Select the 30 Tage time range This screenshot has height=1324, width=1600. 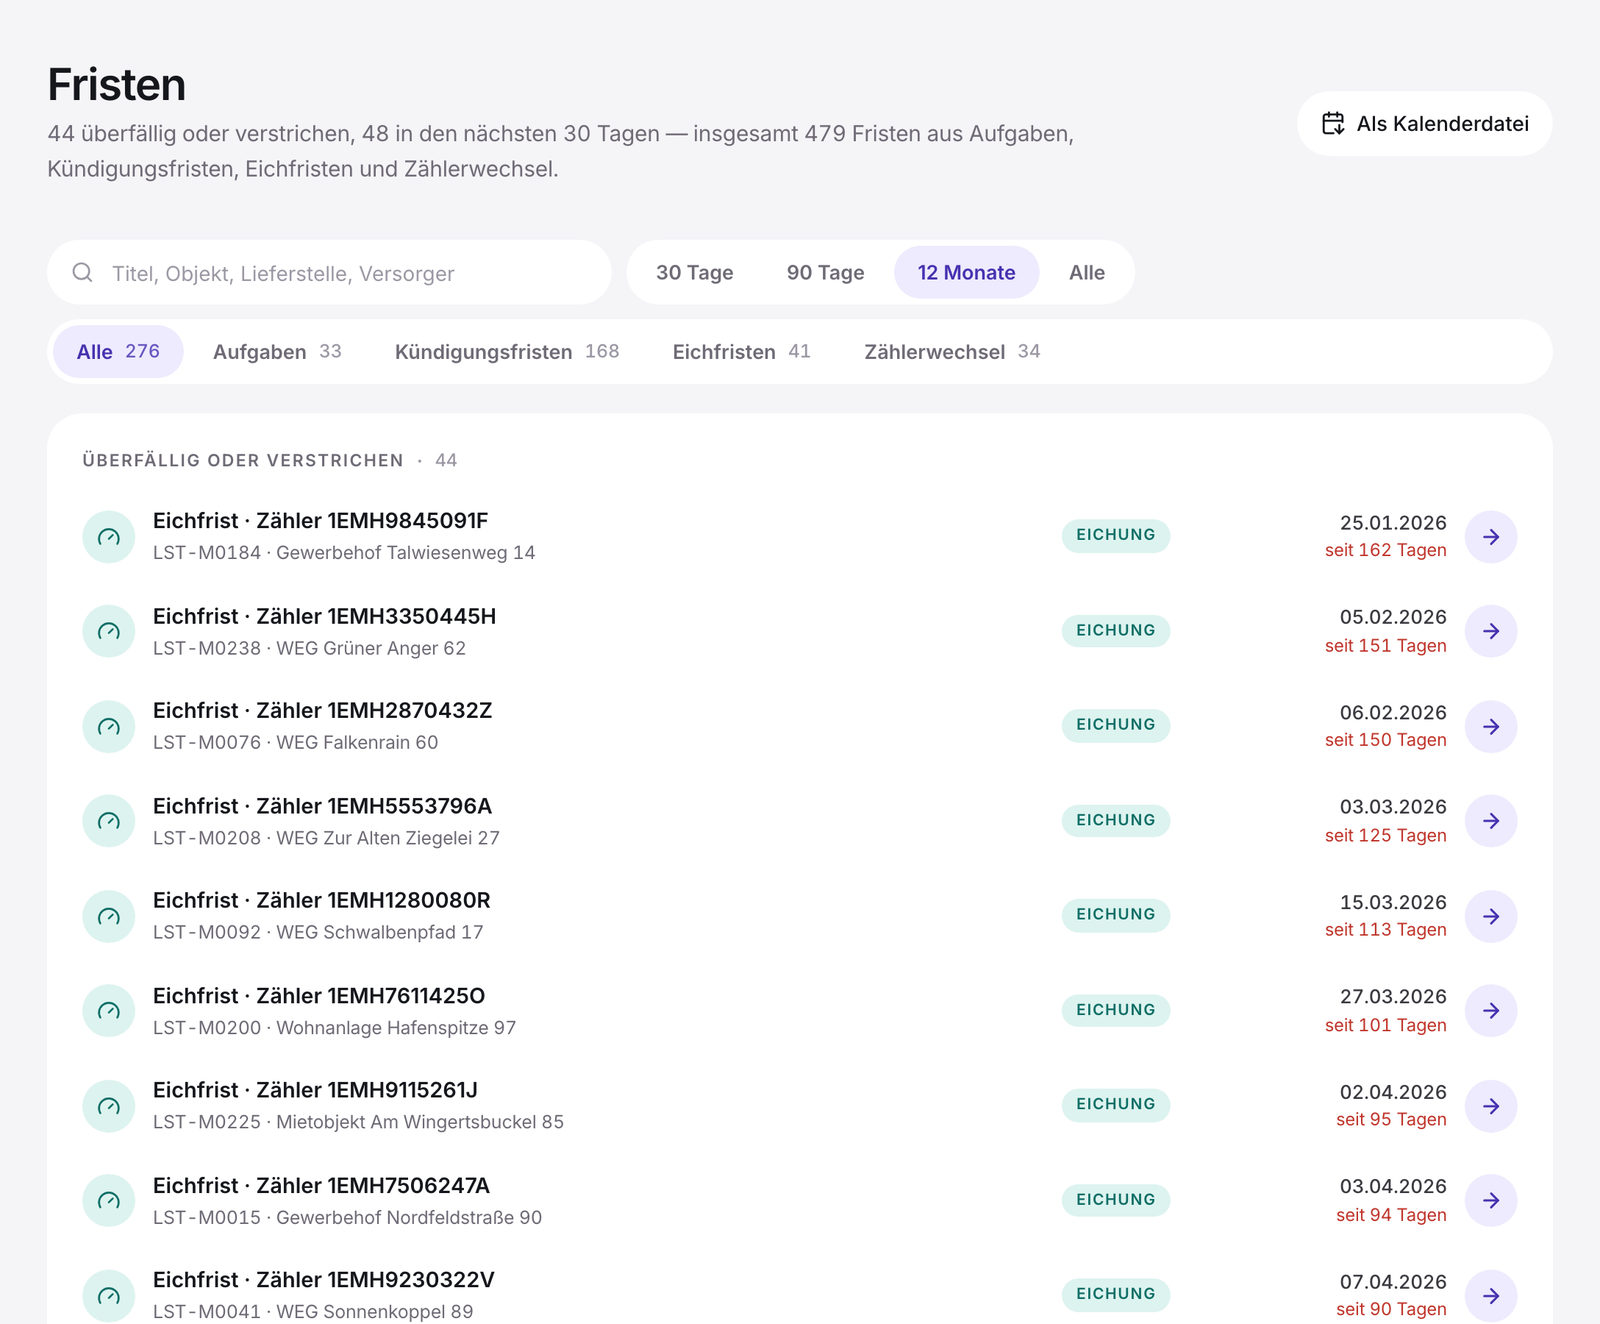(x=694, y=272)
